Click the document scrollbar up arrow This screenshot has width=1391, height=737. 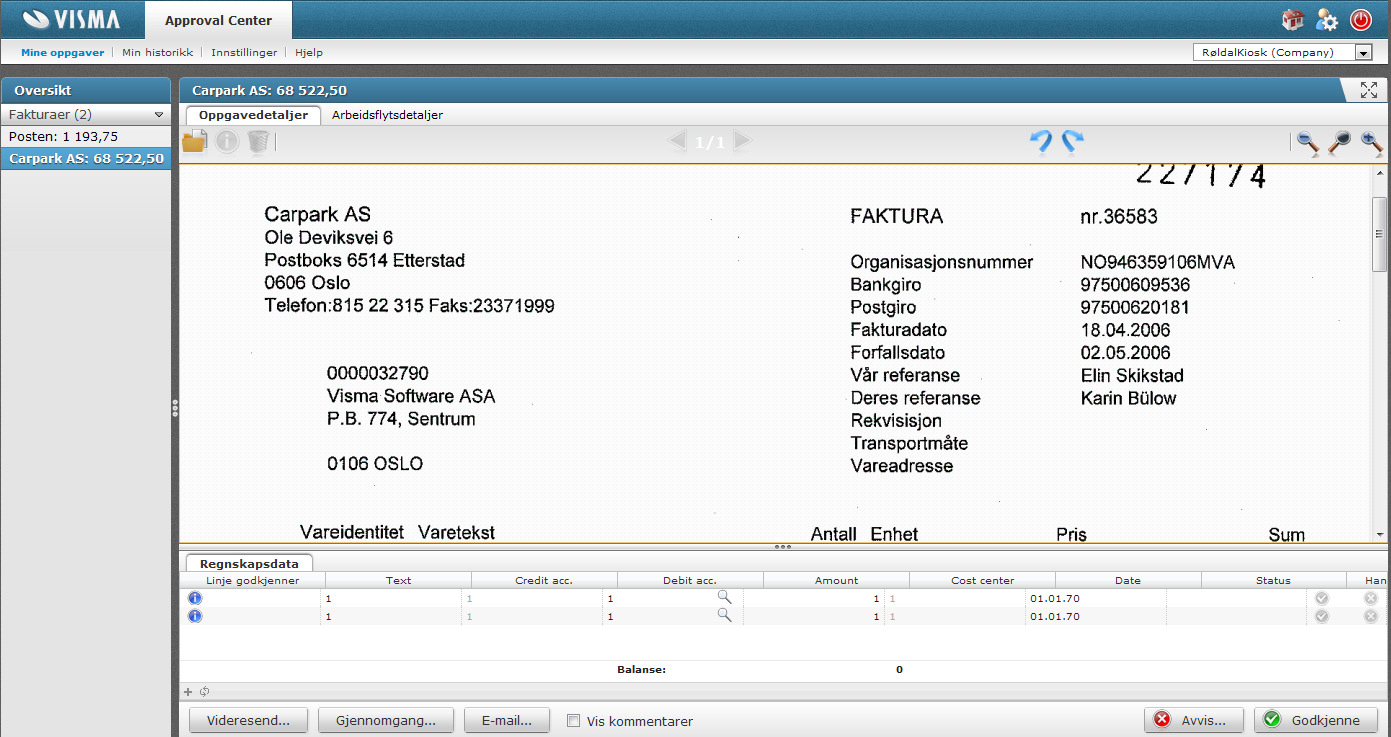pos(1380,174)
